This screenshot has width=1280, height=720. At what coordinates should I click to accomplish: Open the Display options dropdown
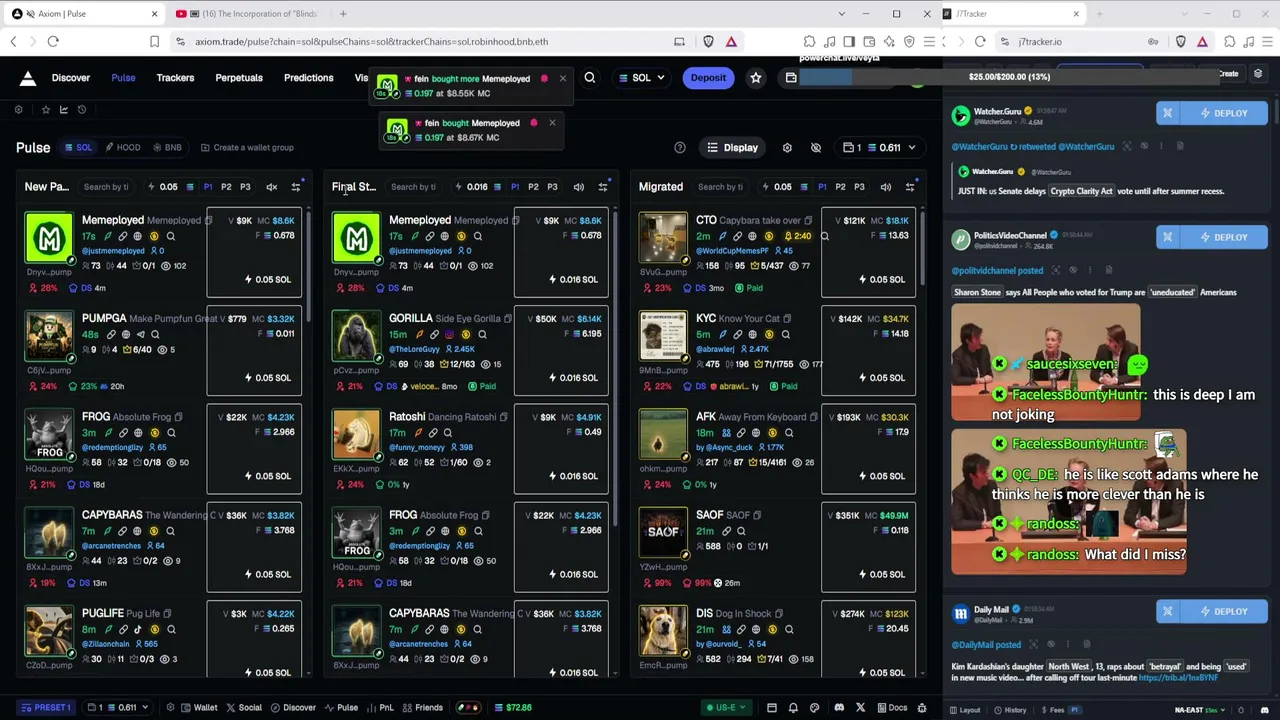point(732,148)
